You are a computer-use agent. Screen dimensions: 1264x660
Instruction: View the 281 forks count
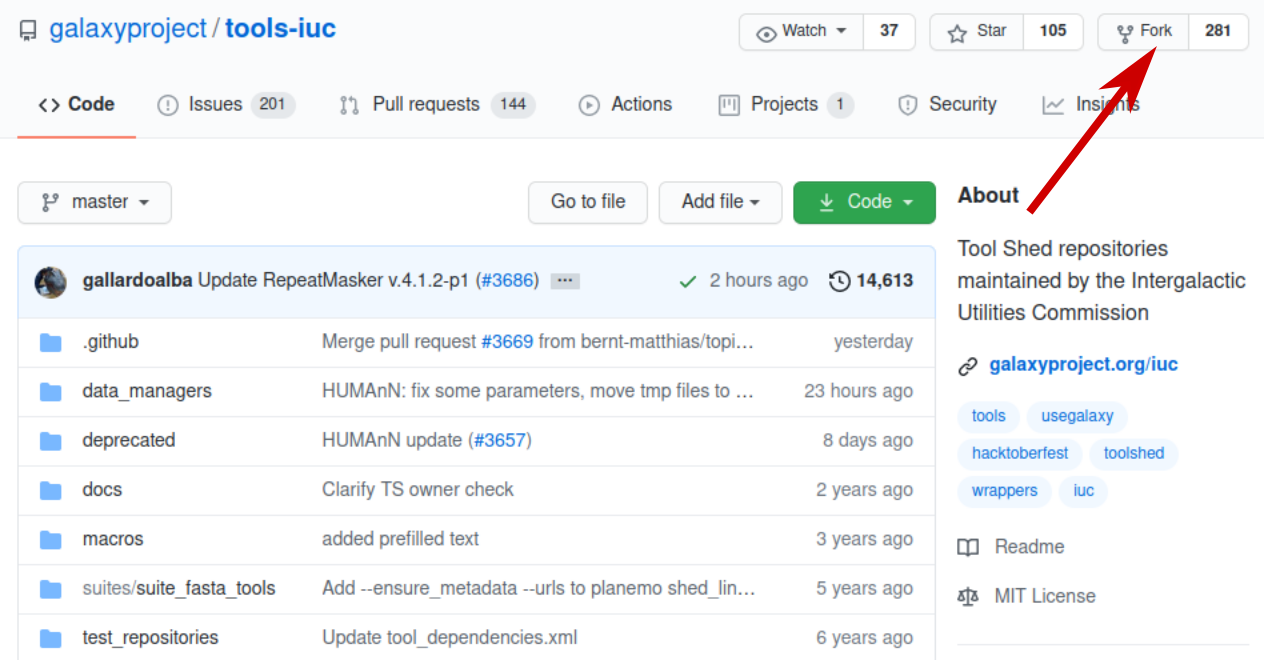(1218, 32)
